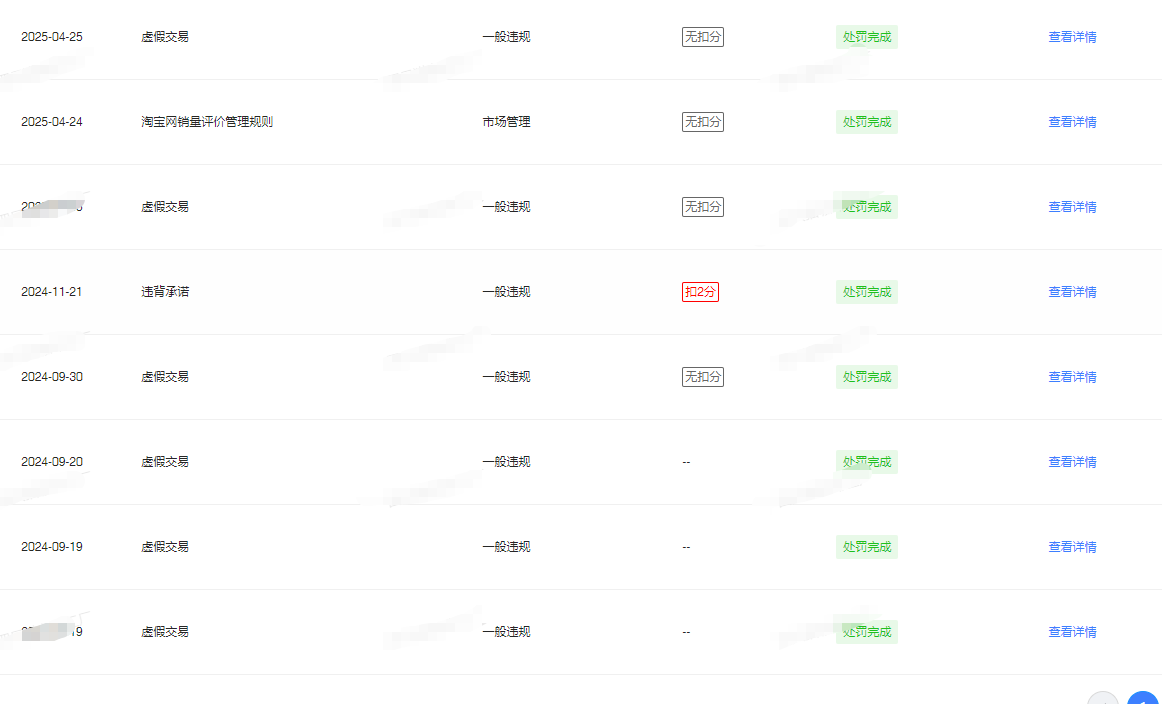1162x713 pixels.
Task: Click 处罚完成 status in the 2024-09-19 row
Action: 866,547
